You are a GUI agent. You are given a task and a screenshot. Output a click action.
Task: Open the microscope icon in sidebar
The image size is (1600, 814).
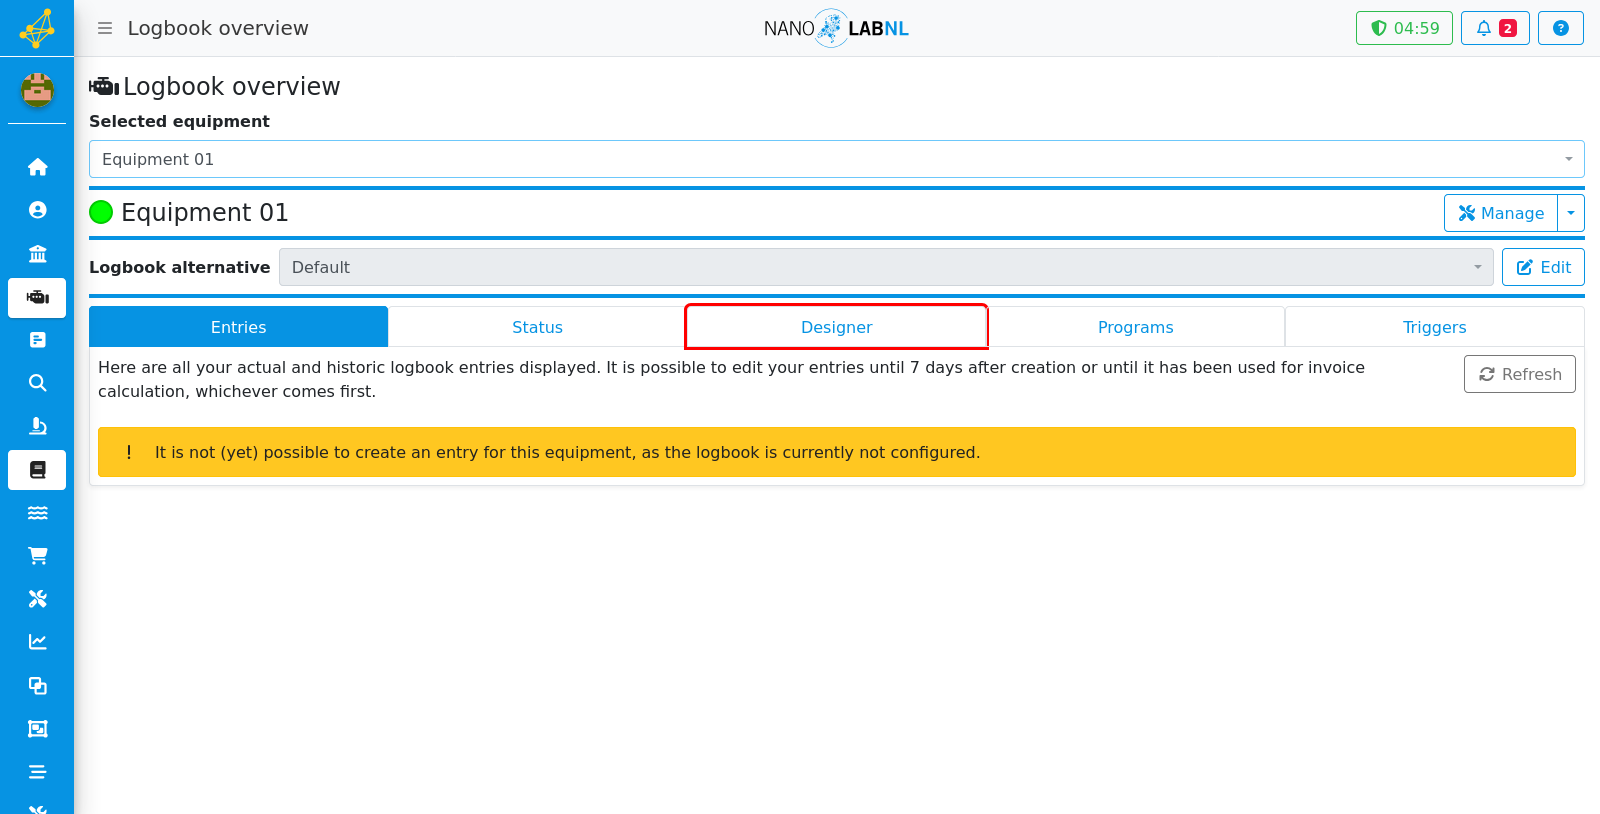point(37,426)
